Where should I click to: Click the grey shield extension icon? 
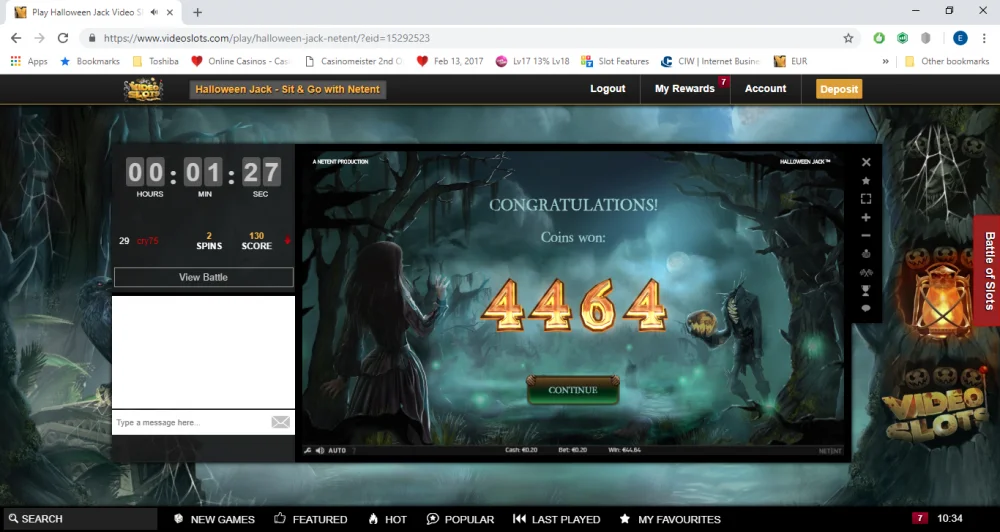coord(925,38)
